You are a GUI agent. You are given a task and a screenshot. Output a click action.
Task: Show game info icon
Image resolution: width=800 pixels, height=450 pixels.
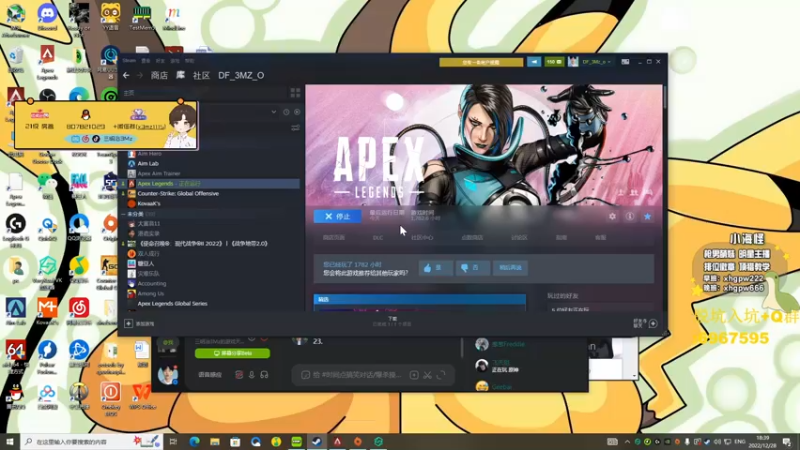[630, 216]
